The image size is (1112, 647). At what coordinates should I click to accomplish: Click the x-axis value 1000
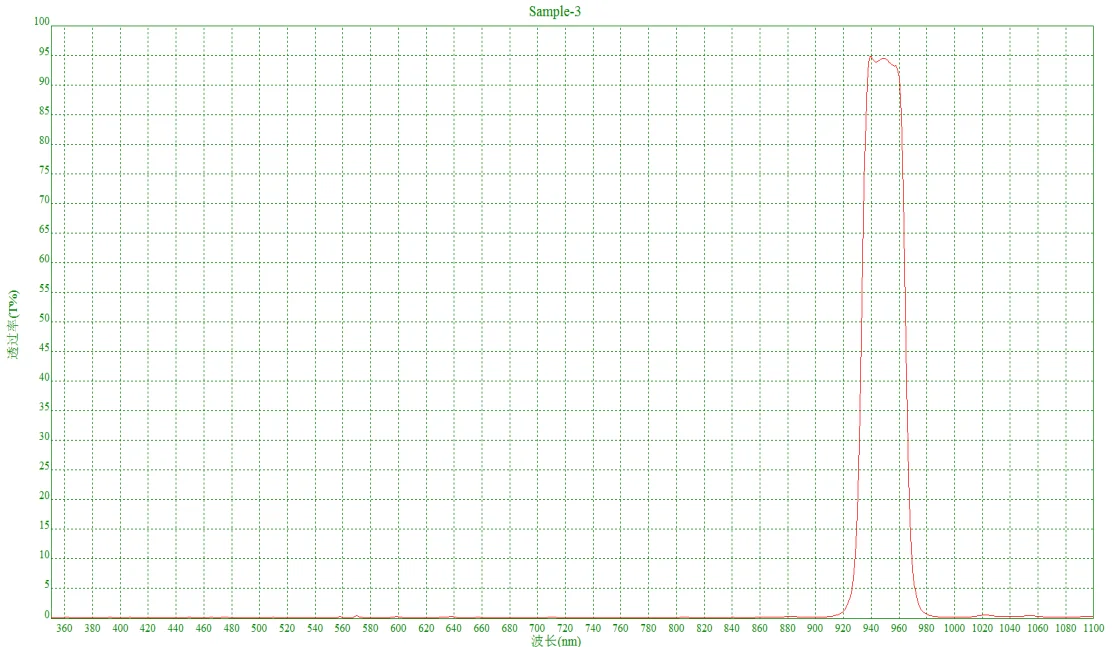click(x=954, y=628)
